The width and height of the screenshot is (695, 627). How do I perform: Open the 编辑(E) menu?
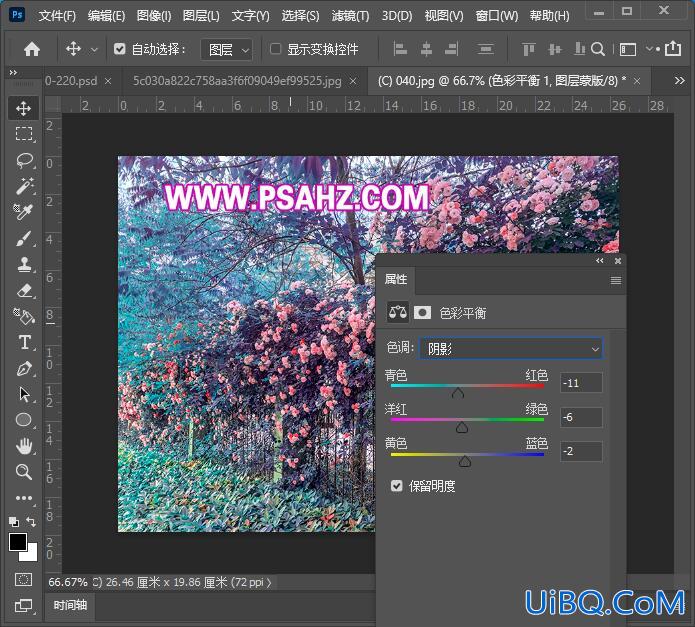pyautogui.click(x=106, y=16)
